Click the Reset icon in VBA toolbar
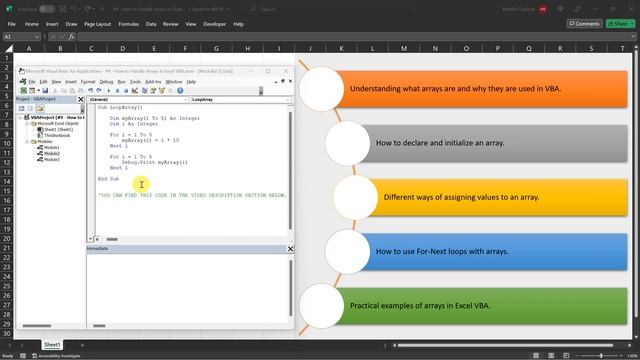640x360 pixels. pyautogui.click(x=126, y=91)
